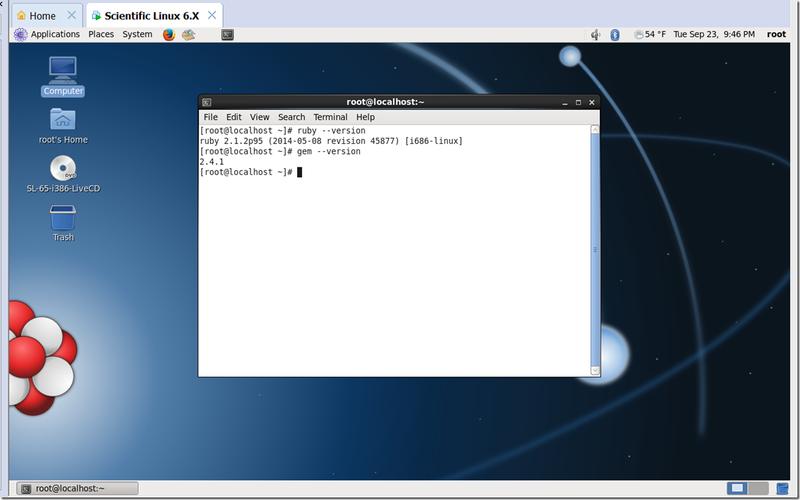Click the ruby --version command line

[x=283, y=131]
